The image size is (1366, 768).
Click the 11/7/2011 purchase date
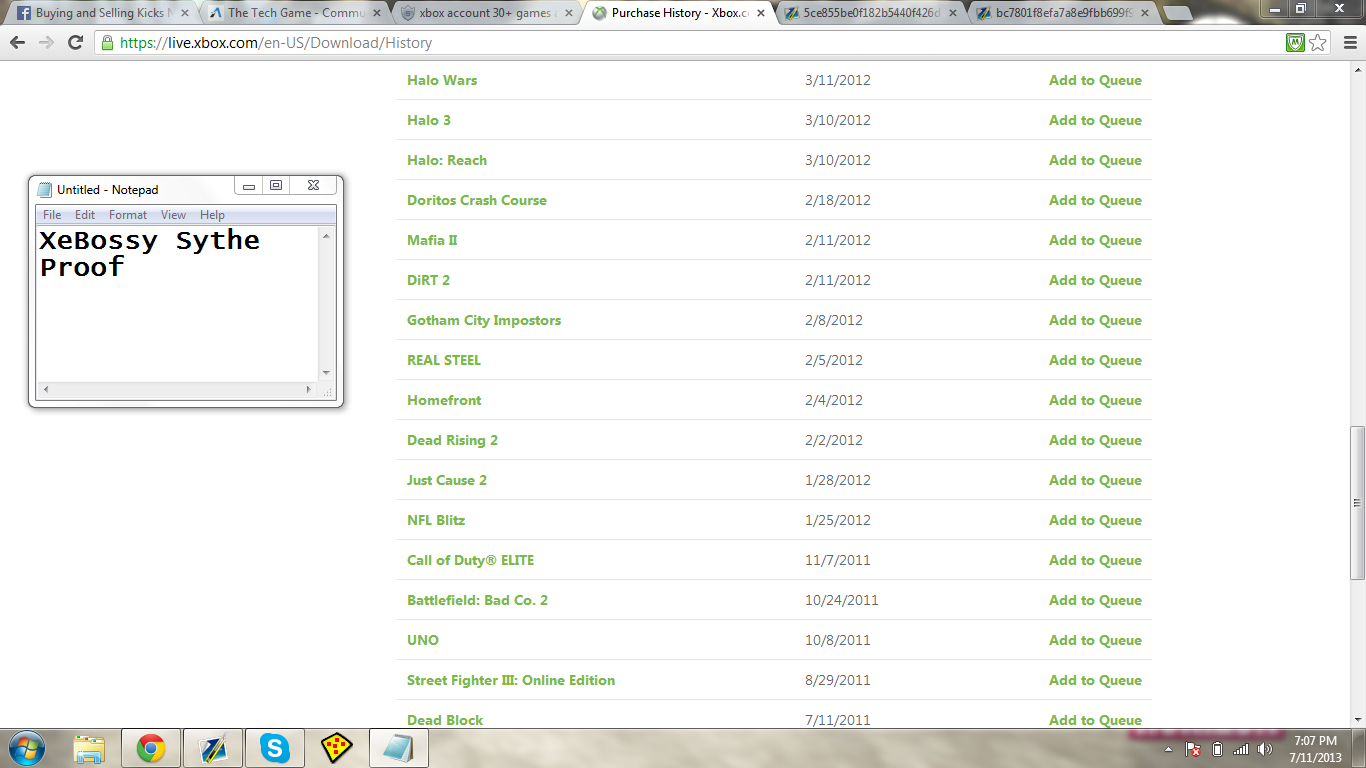[837, 560]
